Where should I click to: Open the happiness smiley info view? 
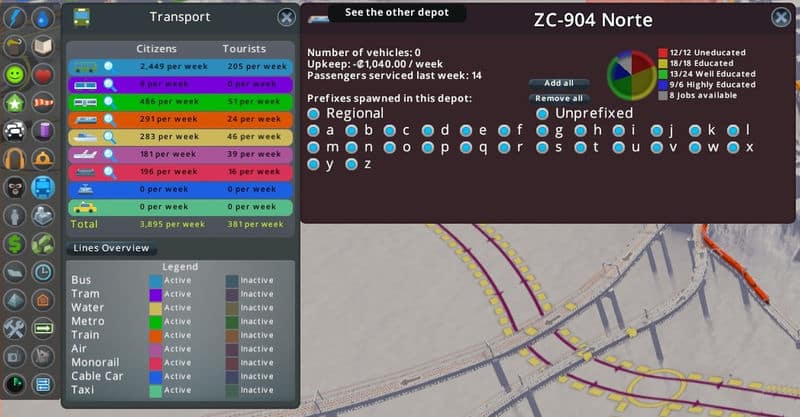15,74
